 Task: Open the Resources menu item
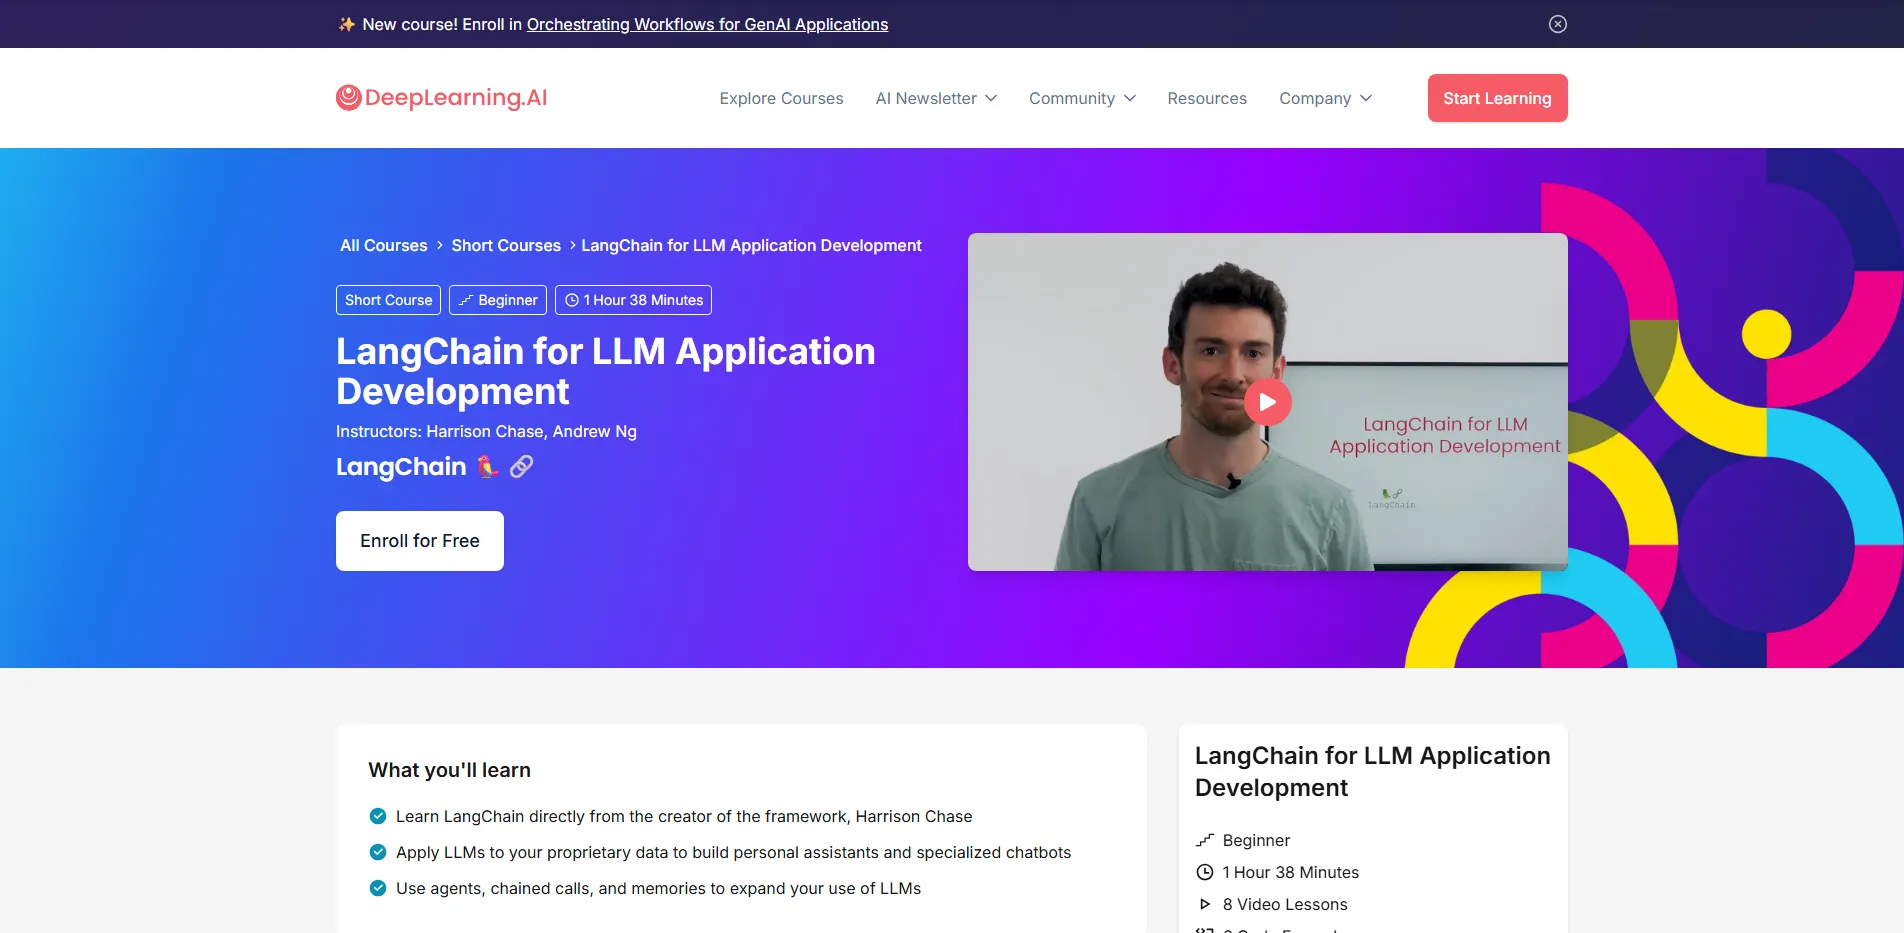[1207, 98]
